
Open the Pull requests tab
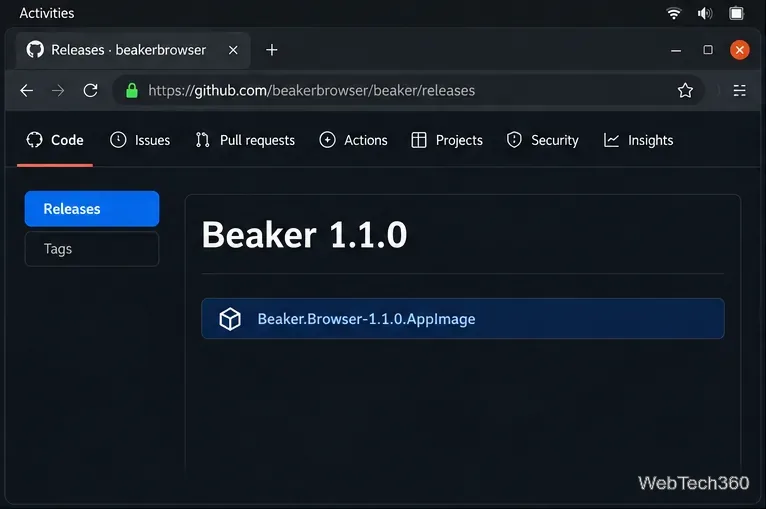tap(245, 141)
